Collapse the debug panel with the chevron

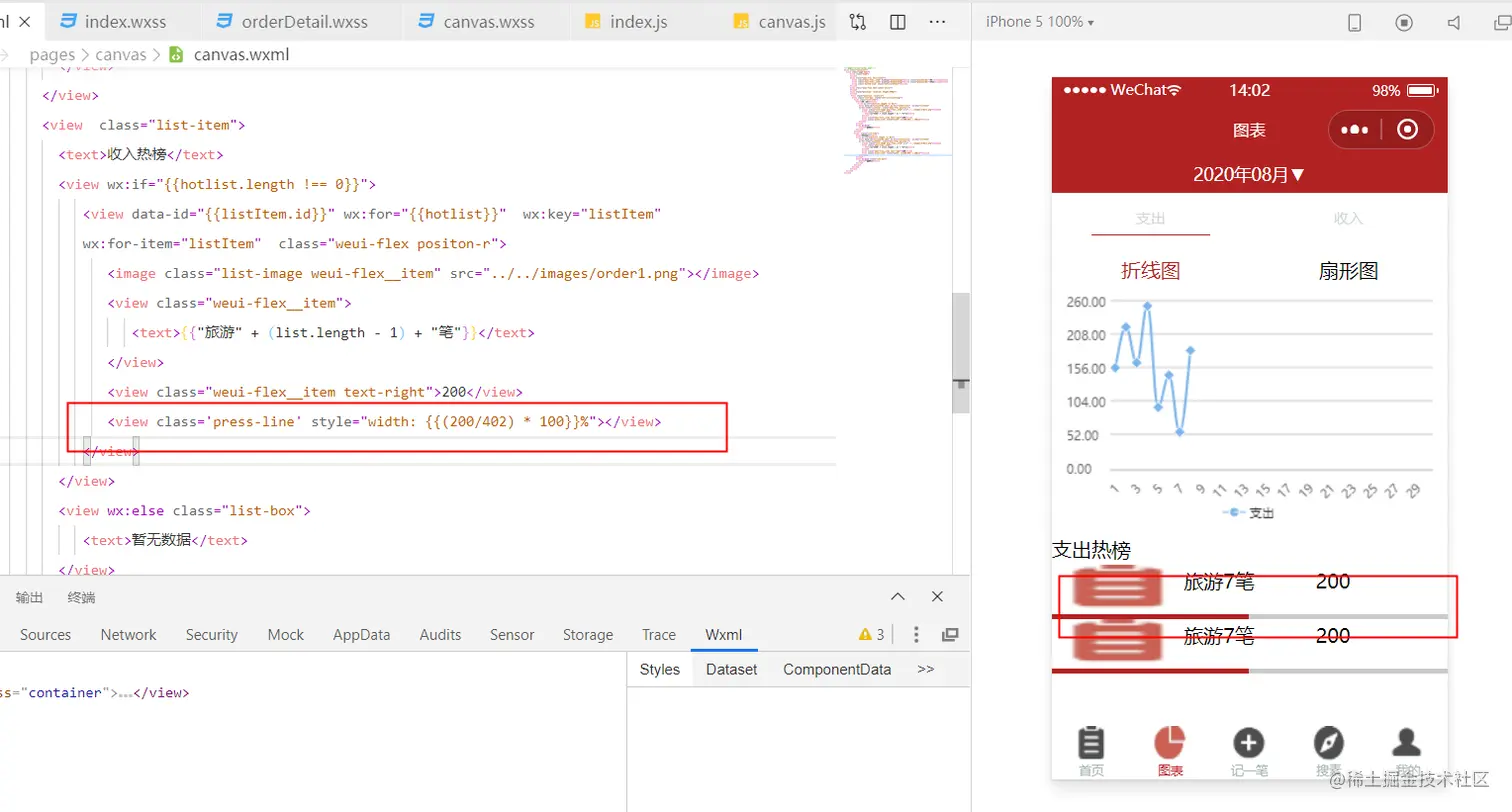click(x=898, y=597)
